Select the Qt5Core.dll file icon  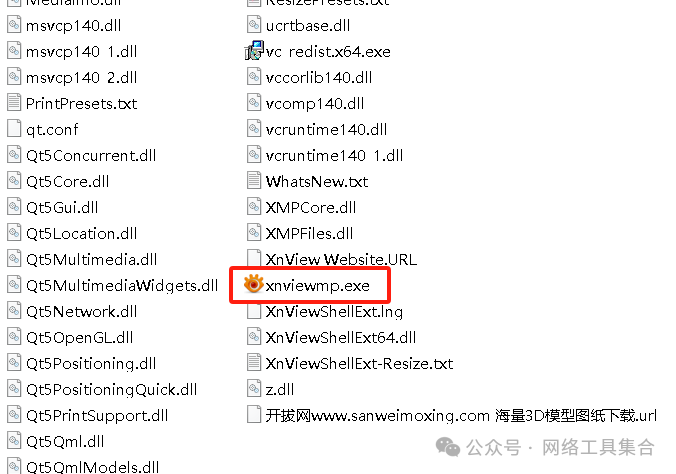pos(14,181)
